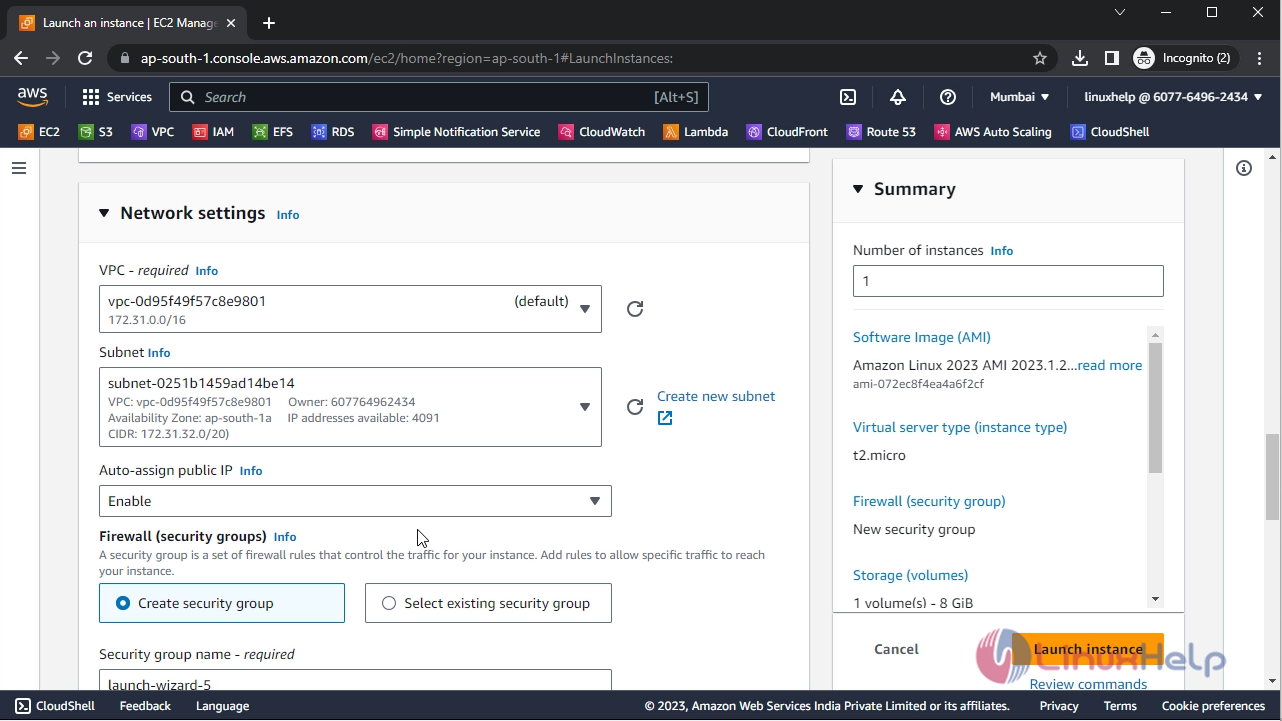Collapse the Network settings section
Screen dimensions: 1282x721
(x=104, y=213)
